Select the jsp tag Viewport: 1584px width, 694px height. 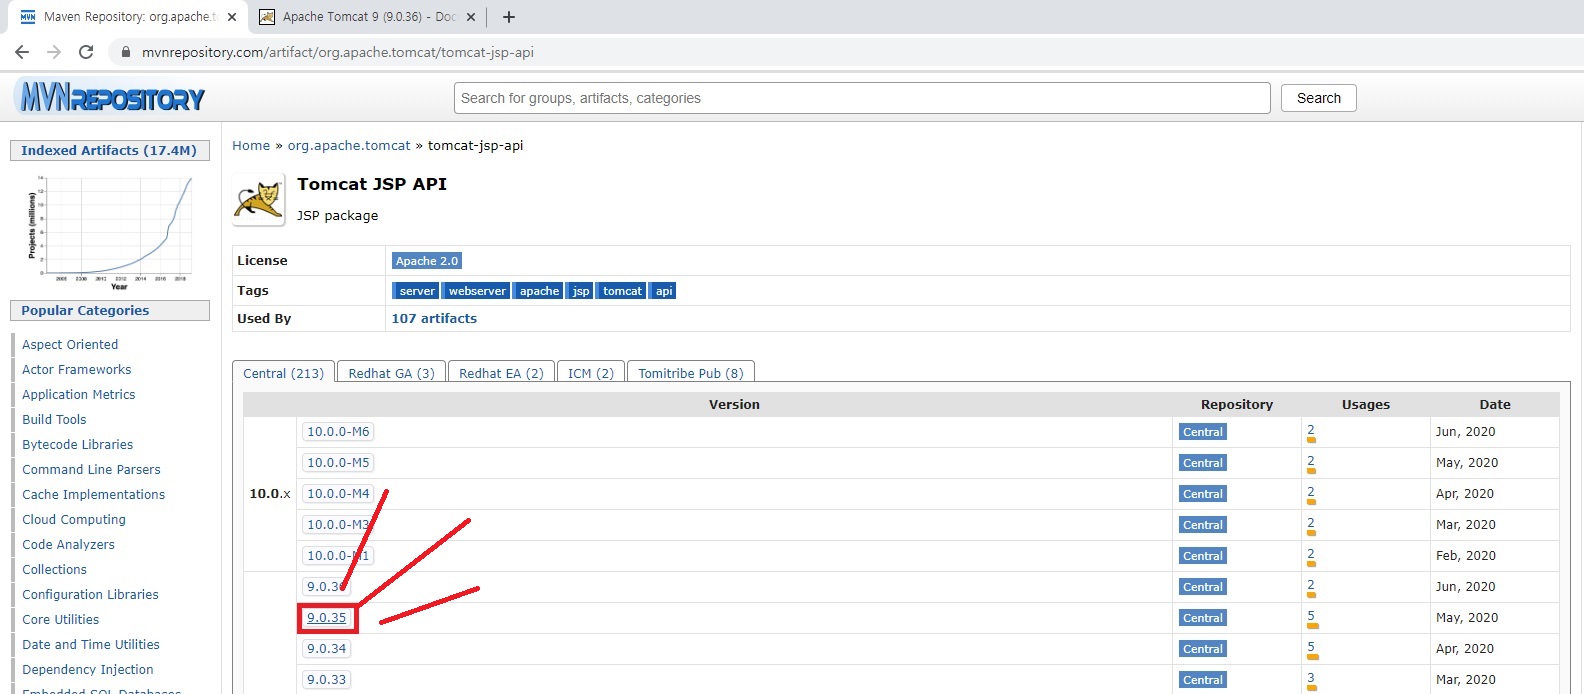click(x=581, y=291)
